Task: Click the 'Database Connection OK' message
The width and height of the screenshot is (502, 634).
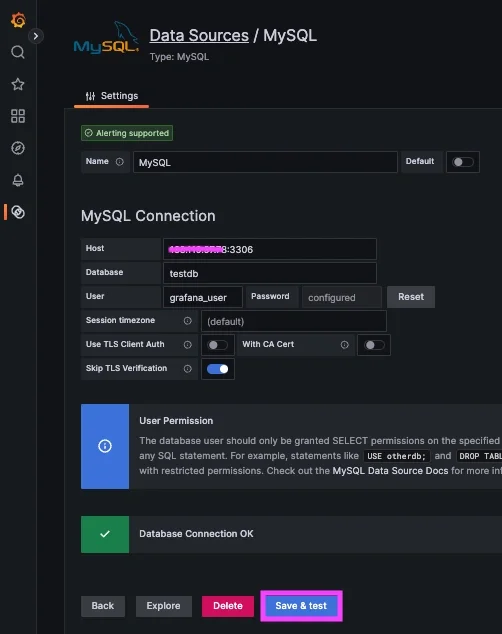Action: [196, 534]
